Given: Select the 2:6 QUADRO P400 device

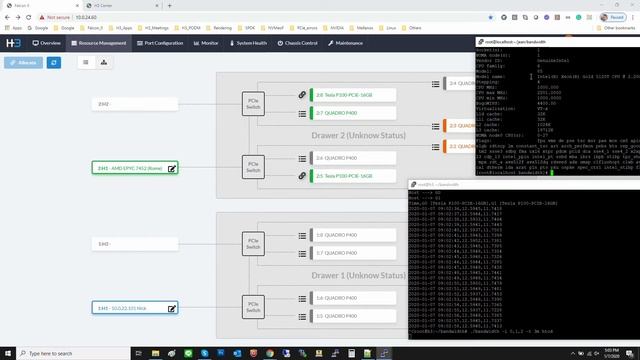Looking at the screenshot, I should click(x=353, y=158).
